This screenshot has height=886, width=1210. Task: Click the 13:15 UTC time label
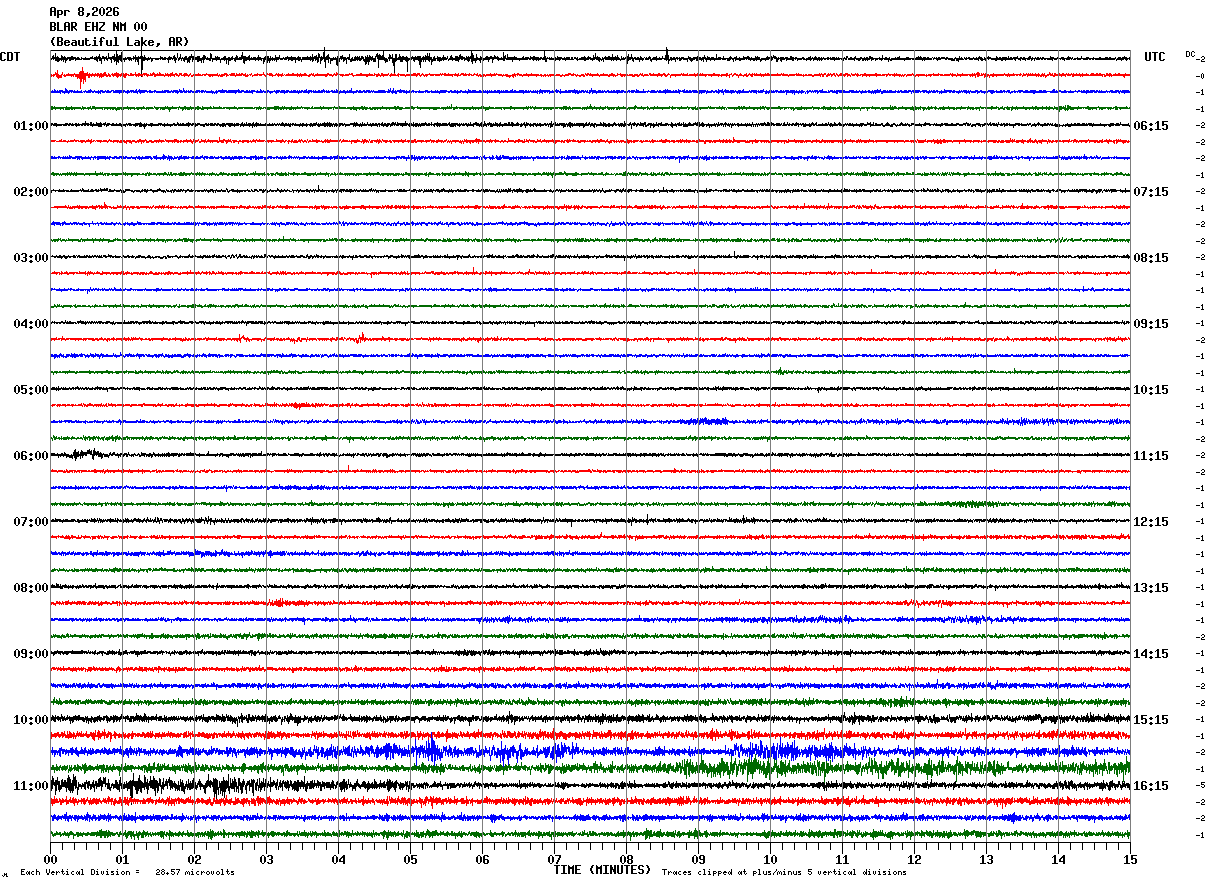[x=1151, y=588]
